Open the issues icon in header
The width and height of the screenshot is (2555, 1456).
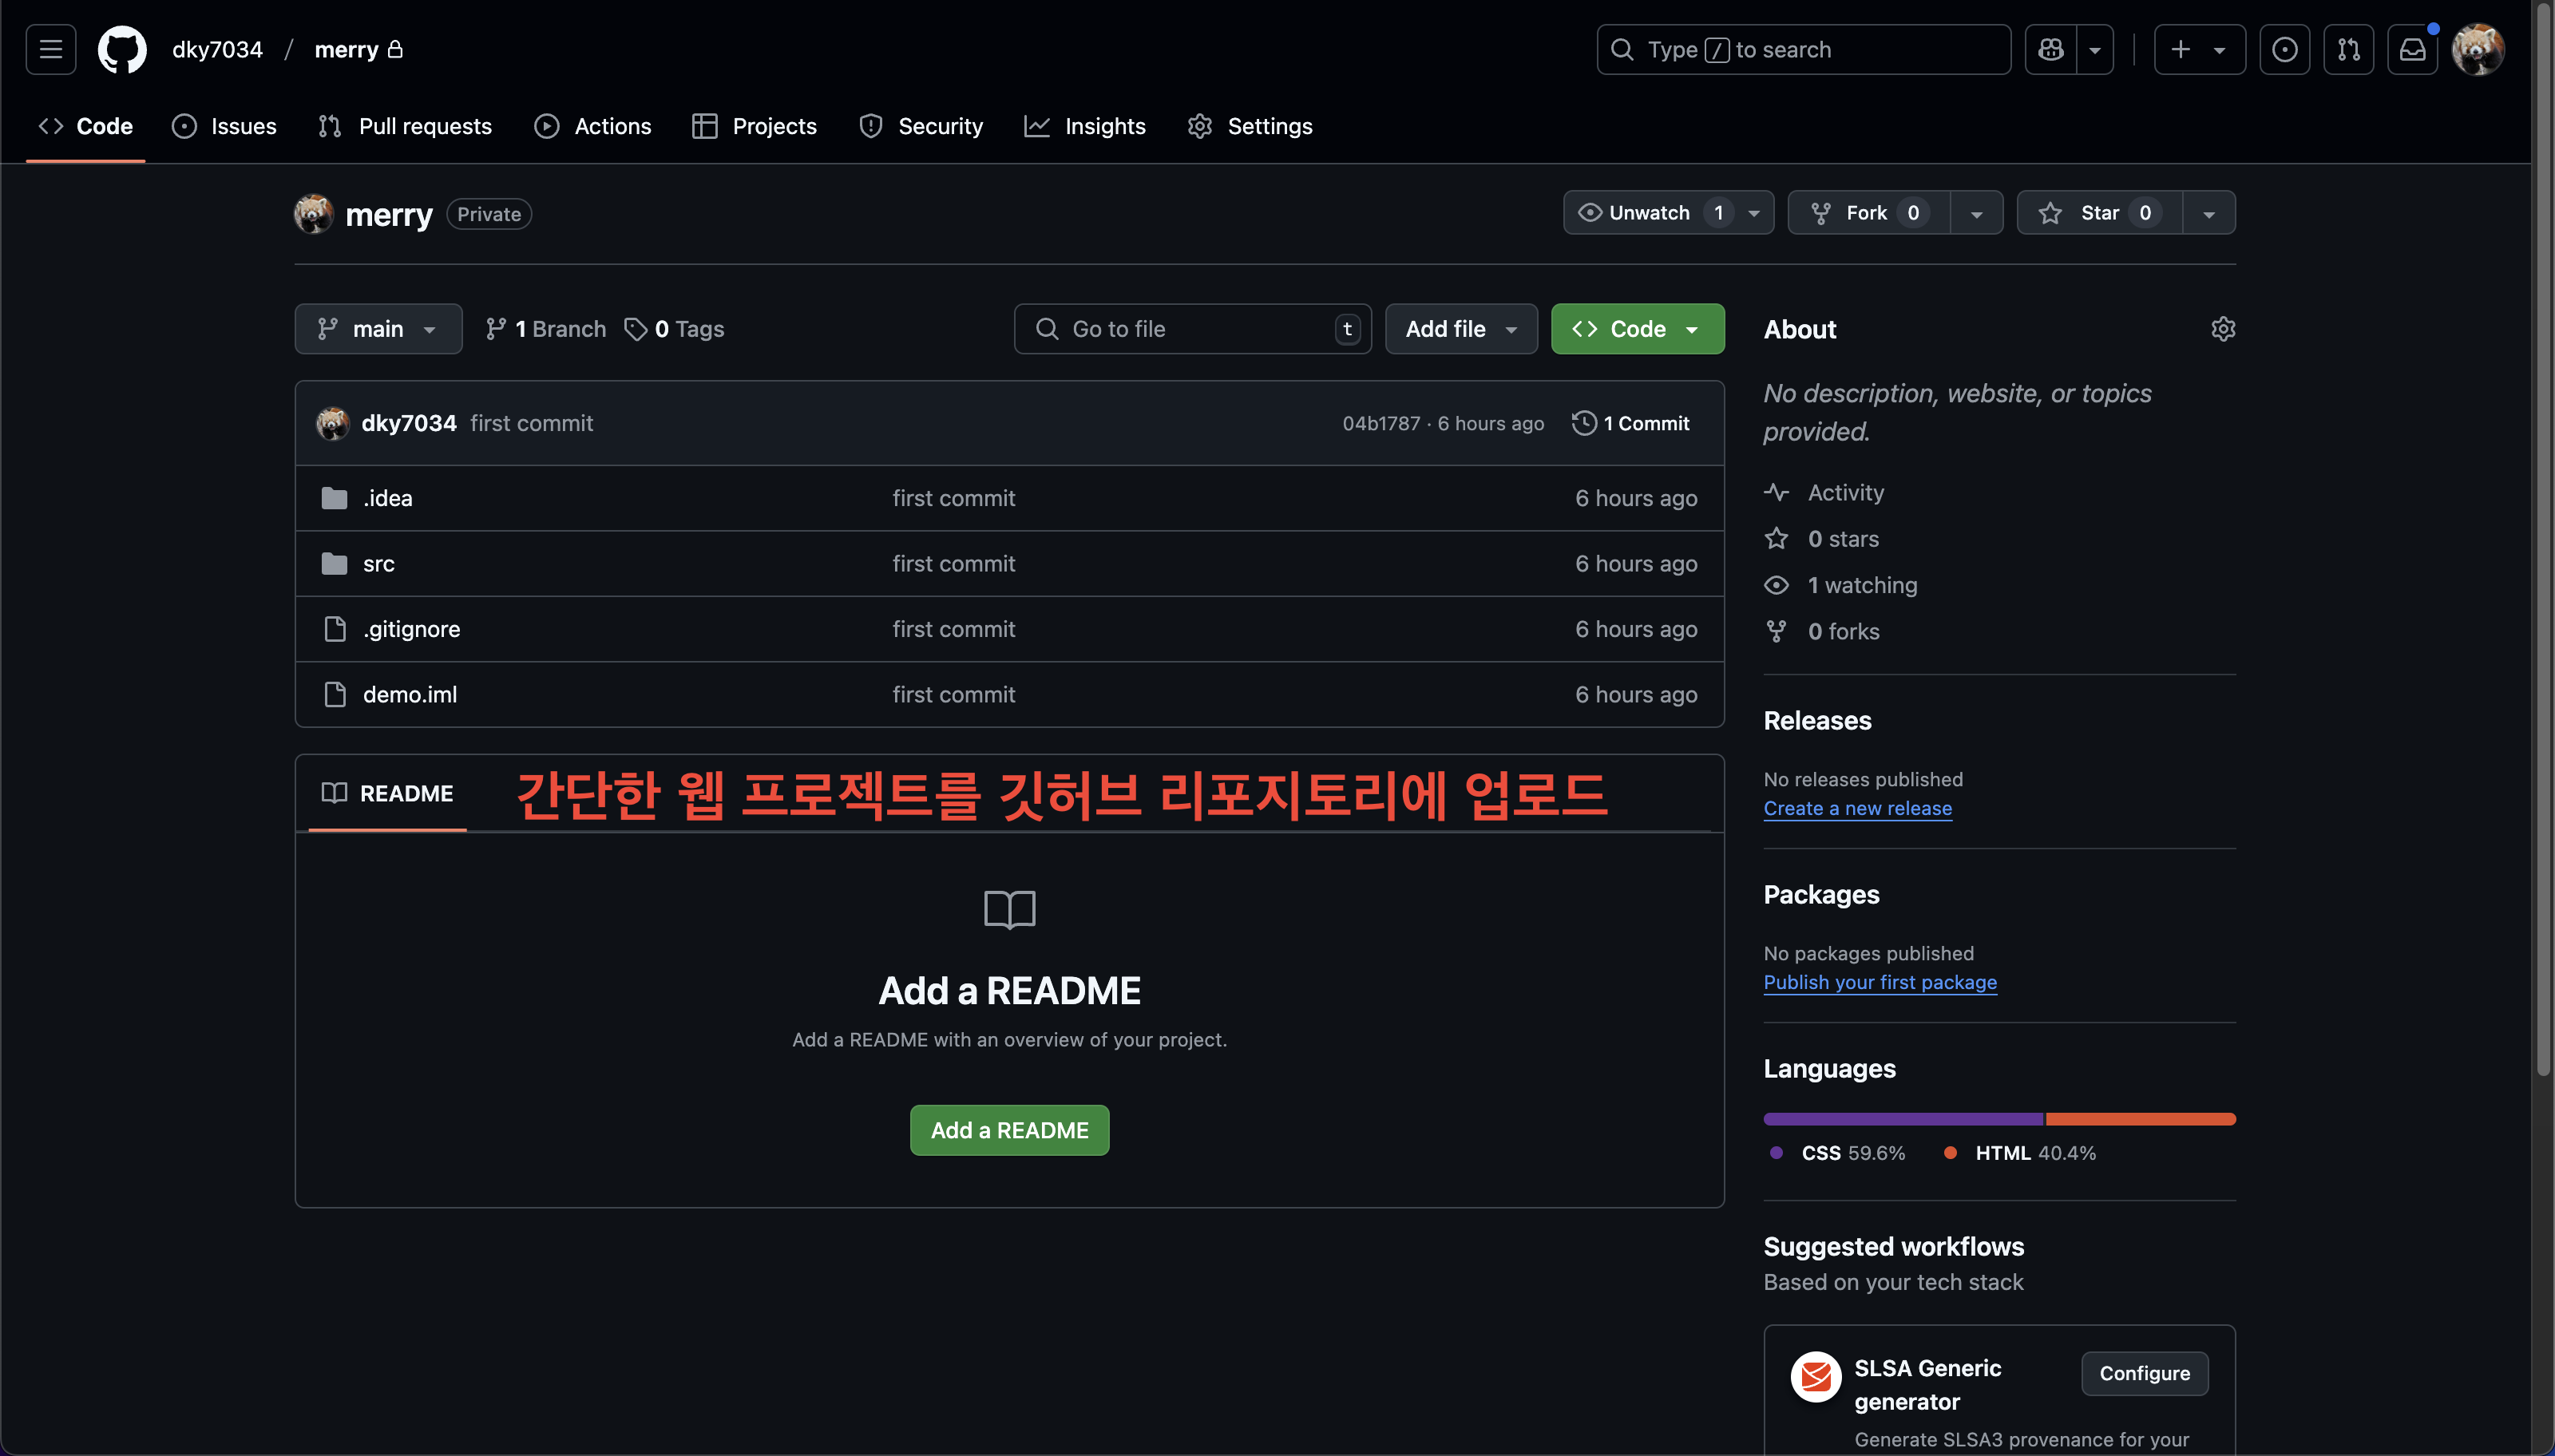coord(2284,49)
